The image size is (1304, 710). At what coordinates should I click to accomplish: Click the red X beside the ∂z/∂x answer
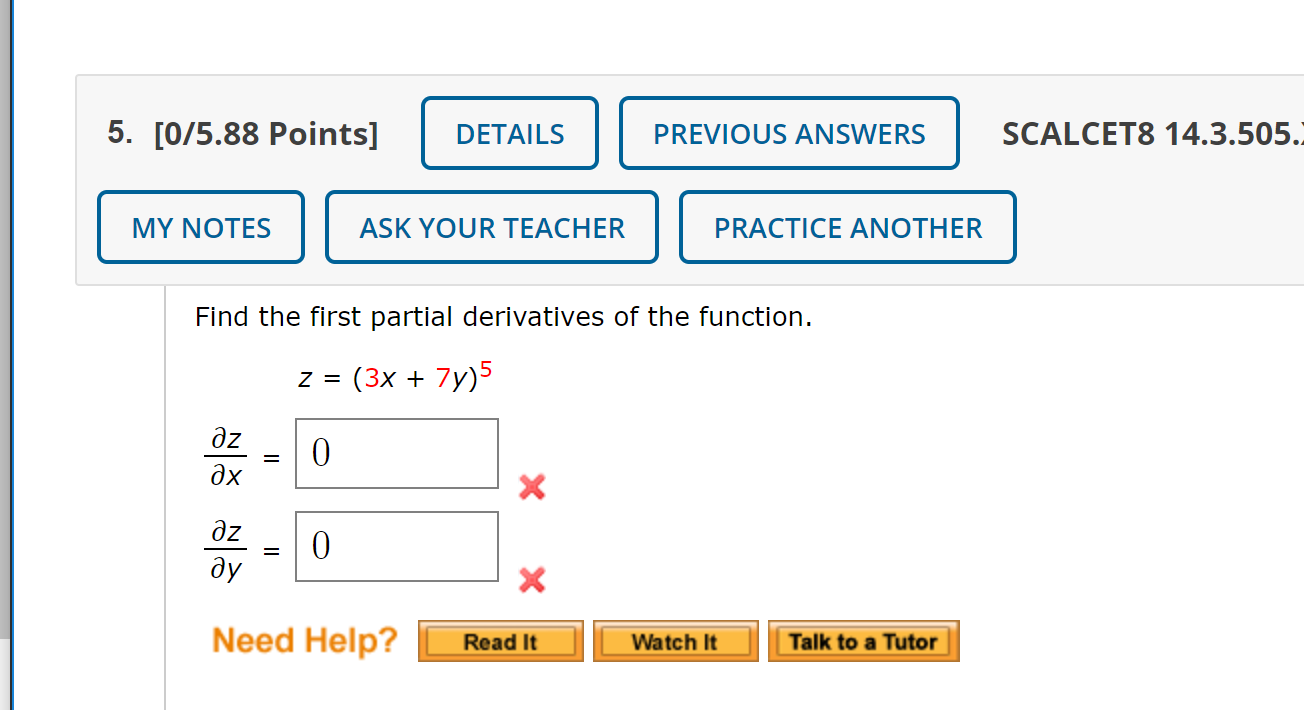[531, 488]
